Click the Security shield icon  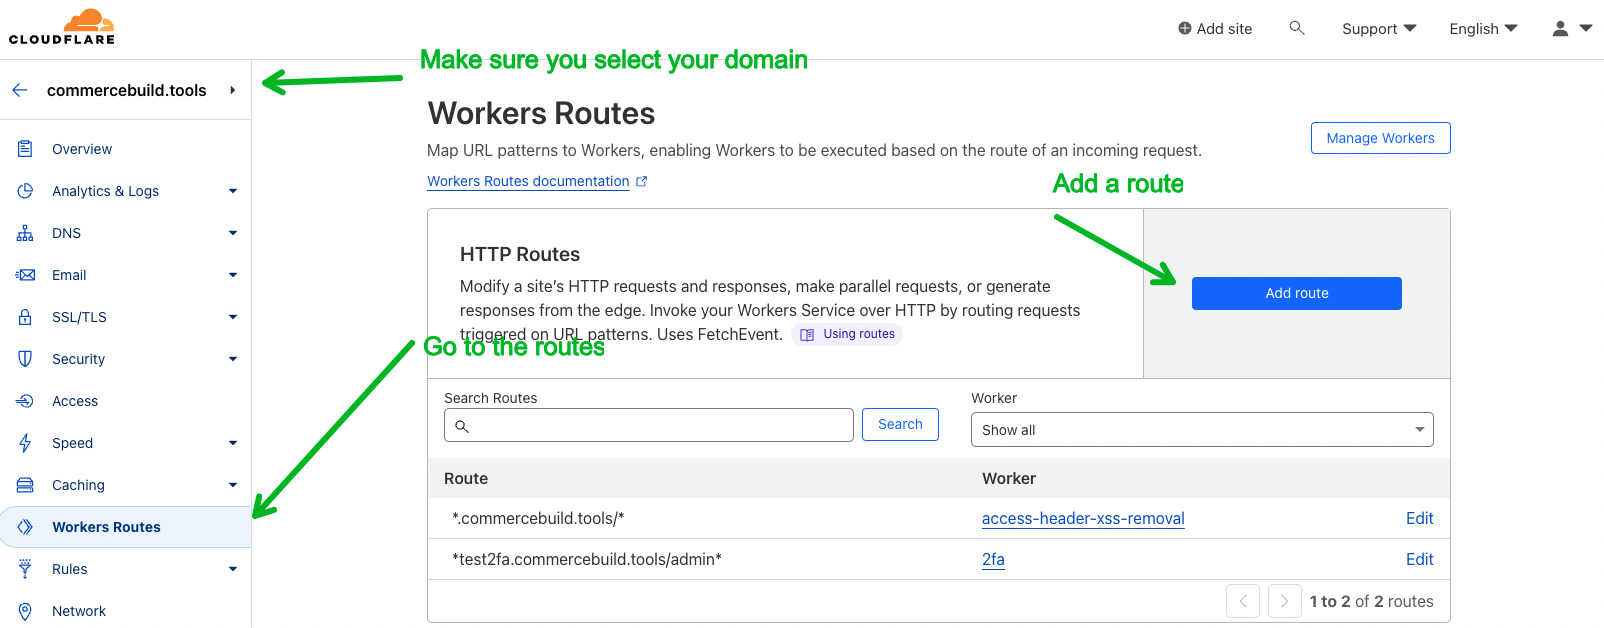point(25,359)
